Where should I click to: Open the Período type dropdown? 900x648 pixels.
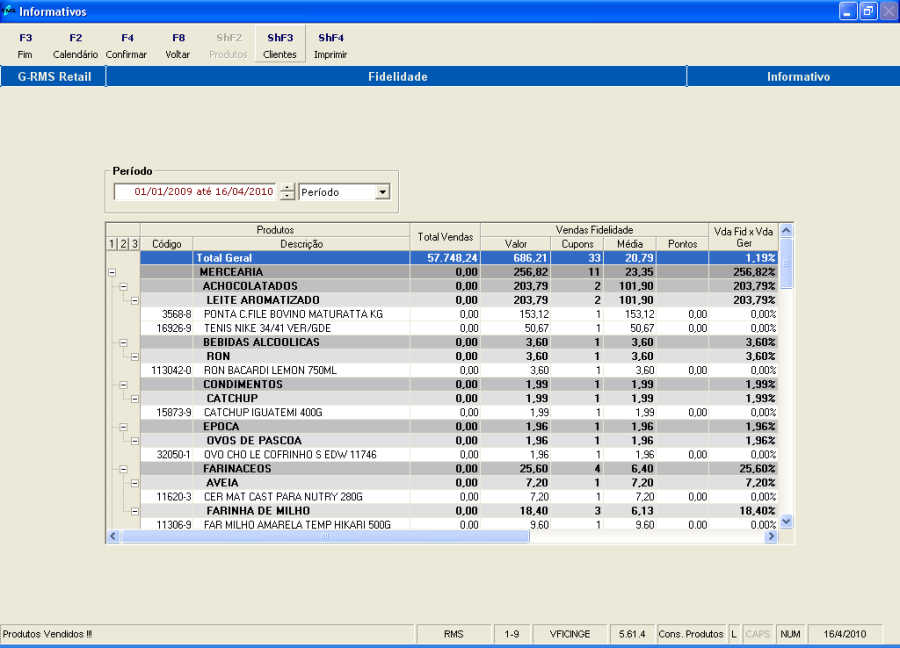(x=382, y=192)
